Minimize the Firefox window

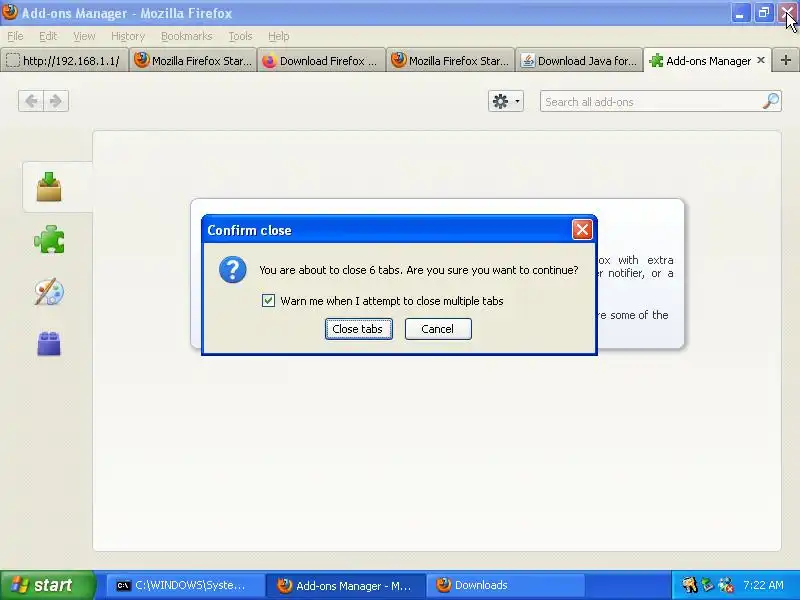[740, 13]
